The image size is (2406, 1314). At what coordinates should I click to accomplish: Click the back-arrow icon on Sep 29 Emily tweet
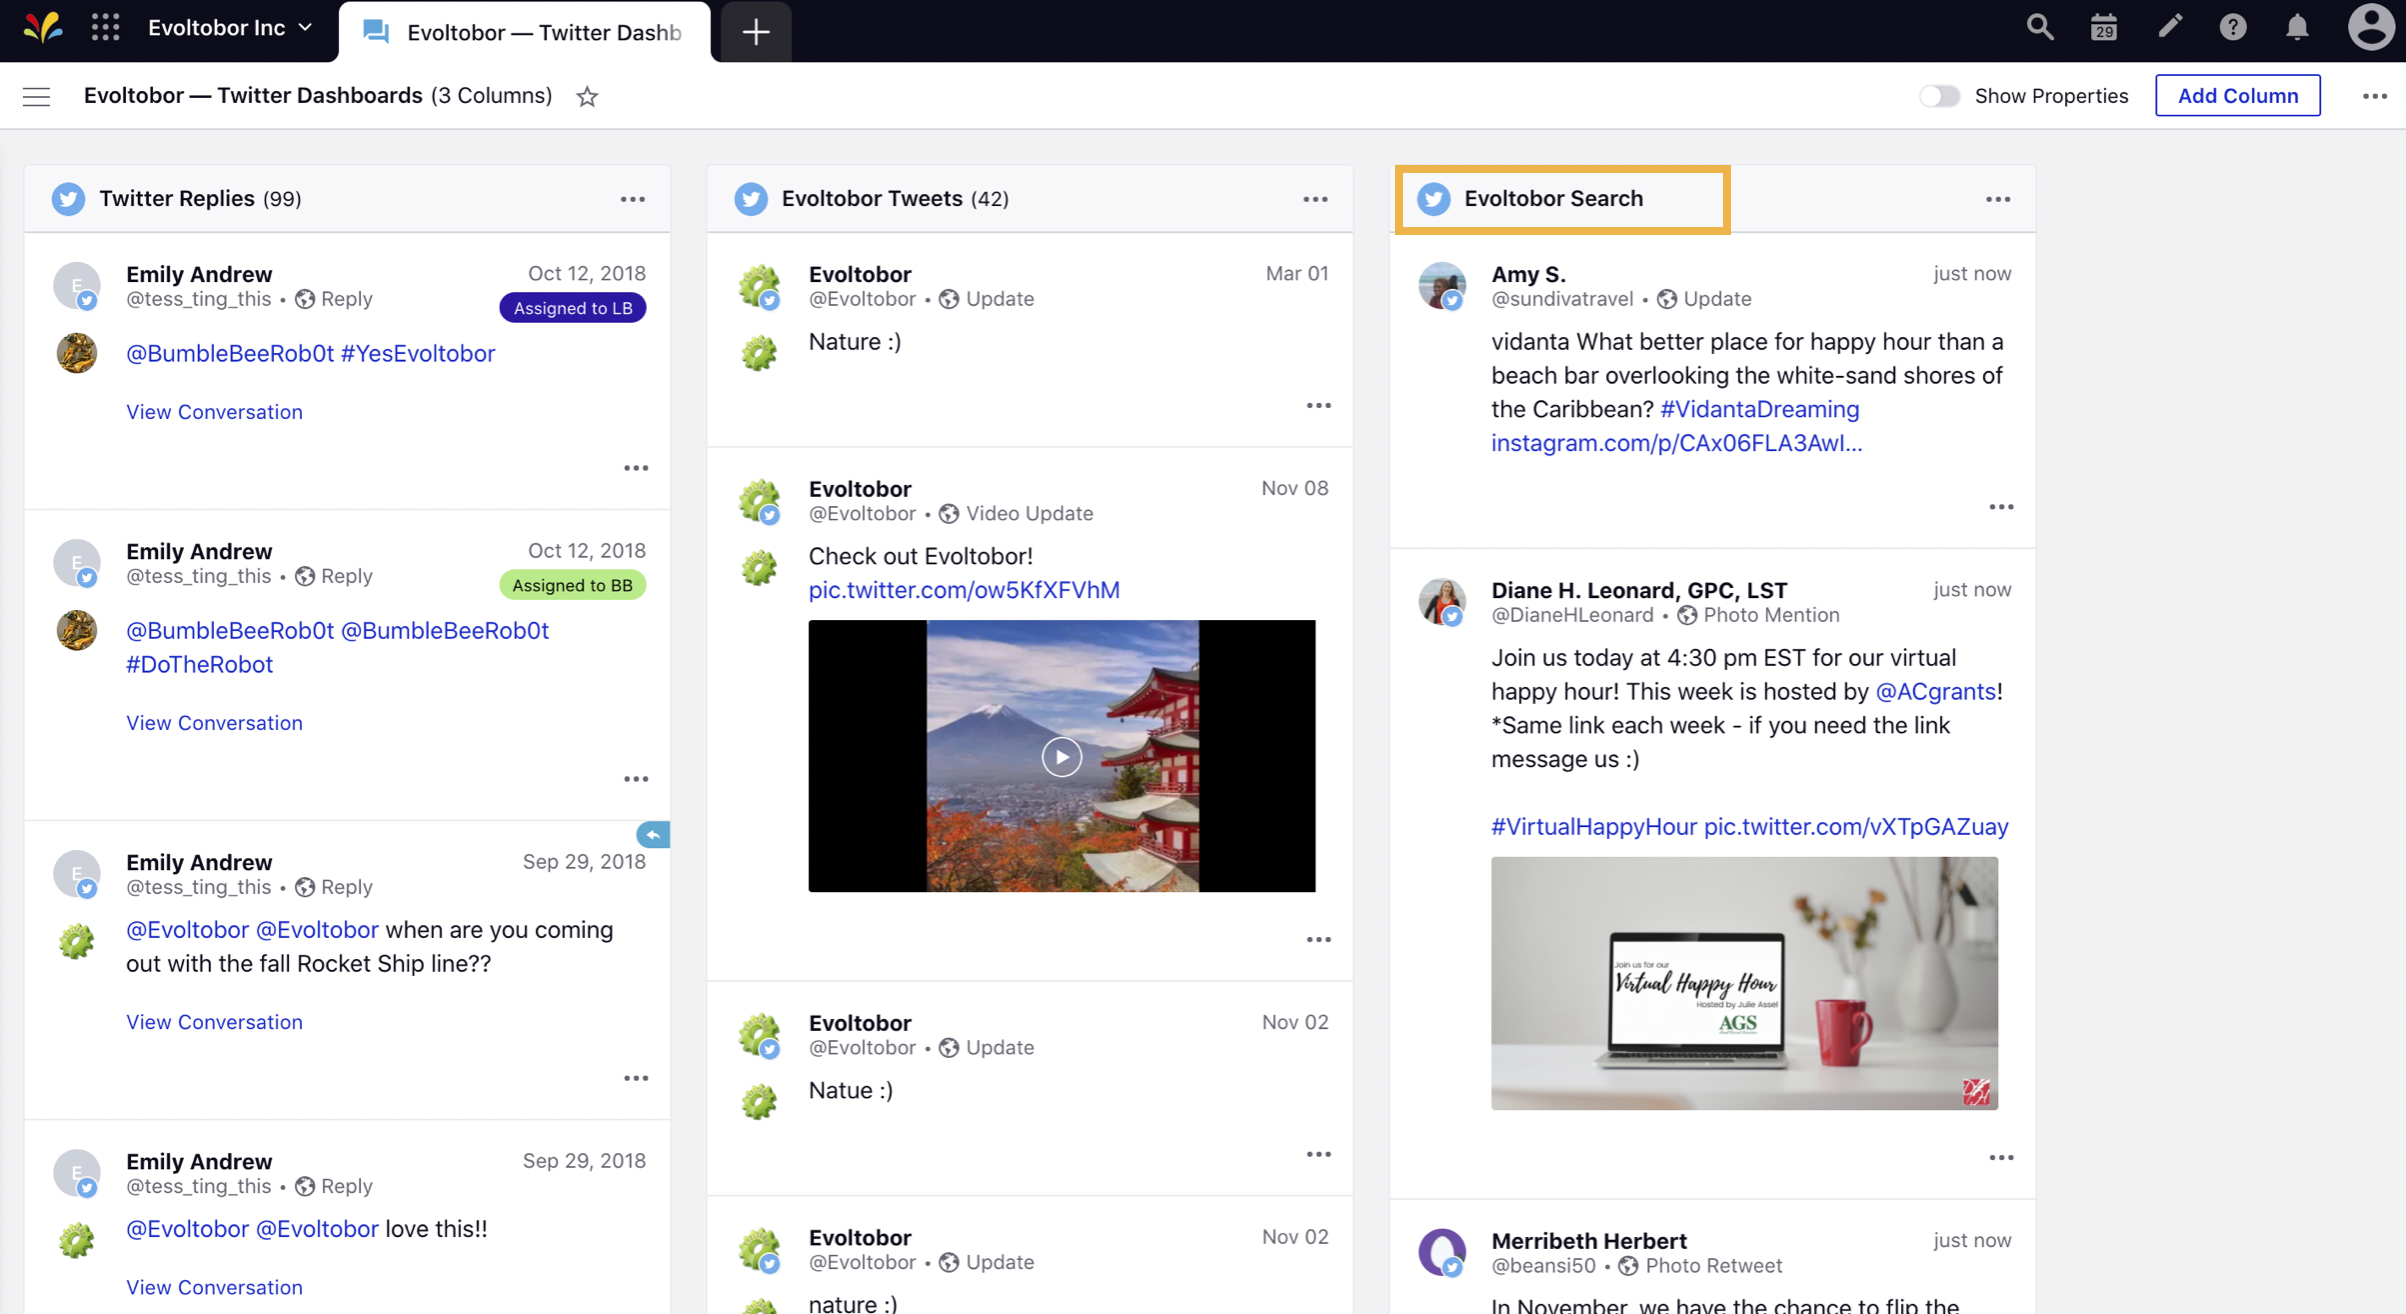point(654,835)
